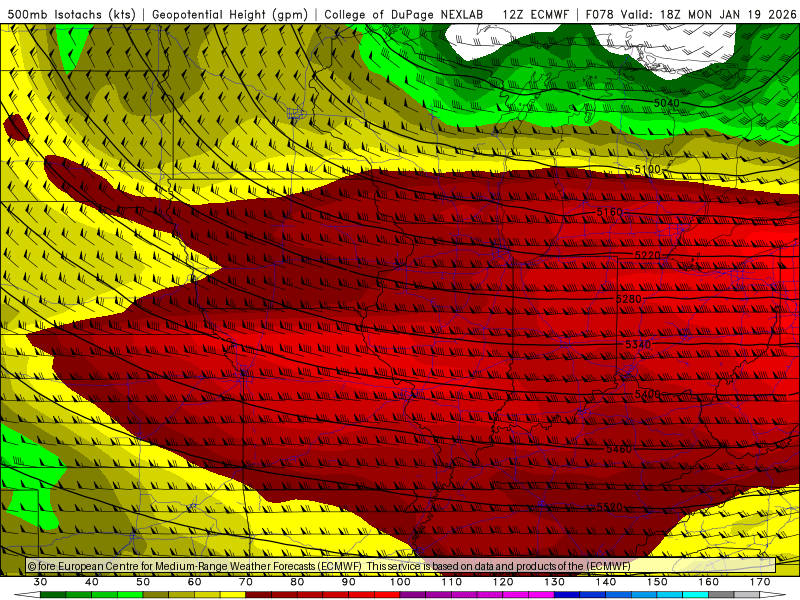
Task: Click the 5340 height contour label
Action: point(638,344)
